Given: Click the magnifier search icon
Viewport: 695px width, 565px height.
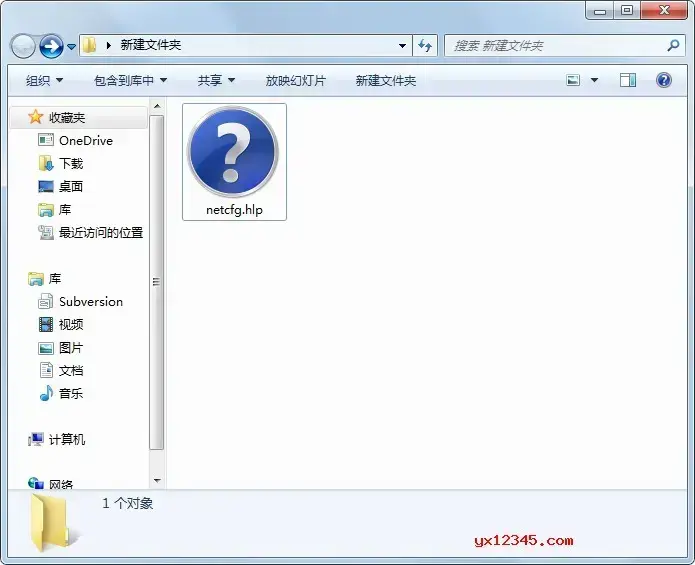Looking at the screenshot, I should tap(673, 45).
